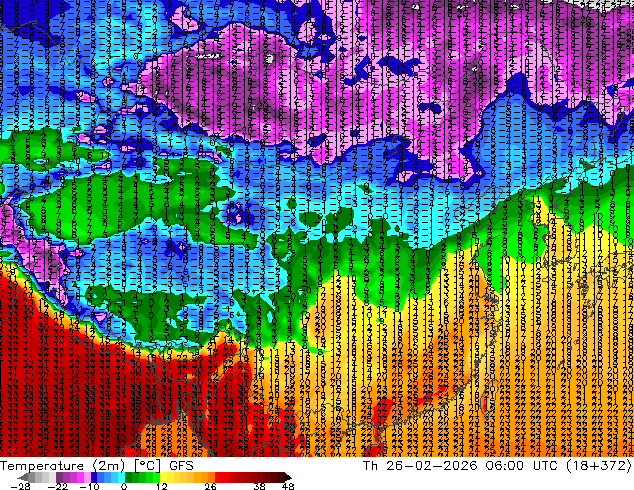Click the 'Temperature (2m) [°C] GFS' title

pos(97,465)
